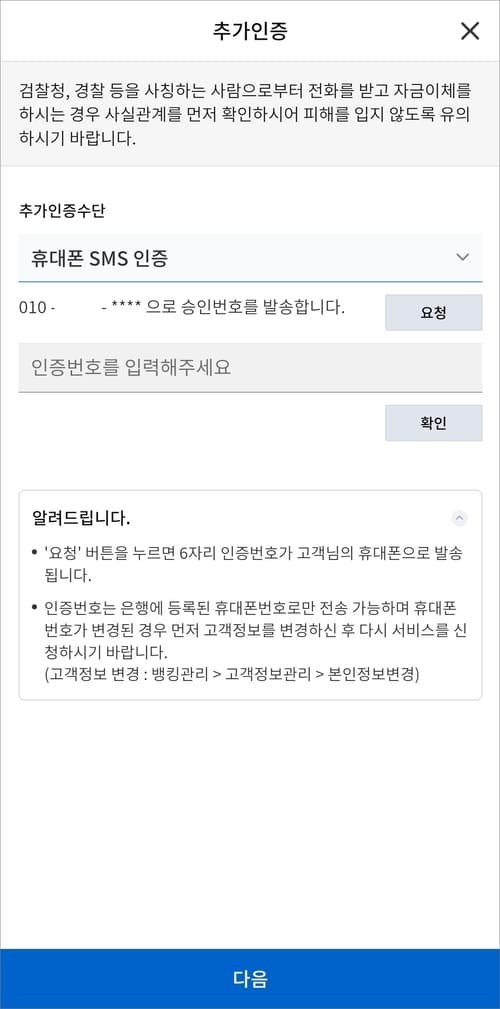Image resolution: width=500 pixels, height=1009 pixels.
Task: Focus the 인증번호를 입력해주세요 input field
Action: (250, 367)
